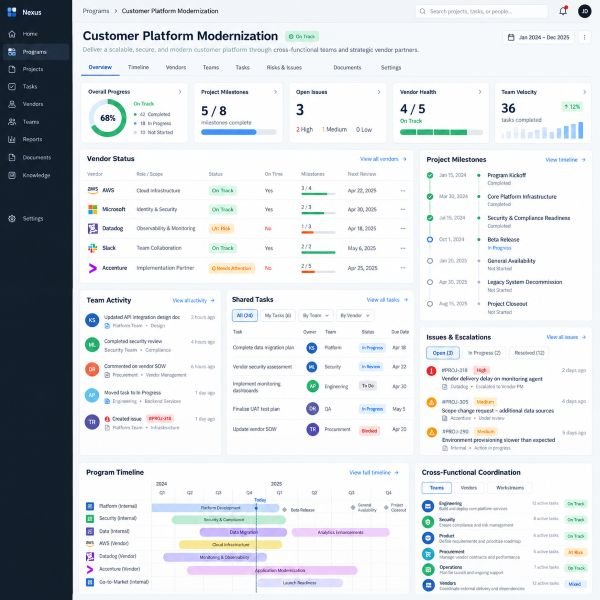Image resolution: width=600 pixels, height=600 pixels.
Task: Click View all vendors link
Action: pos(383,159)
